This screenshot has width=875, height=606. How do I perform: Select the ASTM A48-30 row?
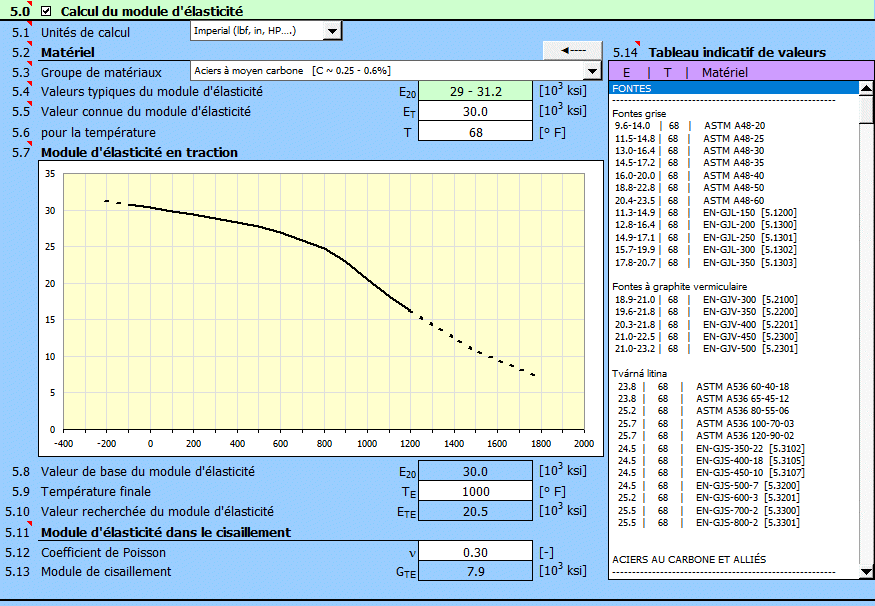point(734,151)
